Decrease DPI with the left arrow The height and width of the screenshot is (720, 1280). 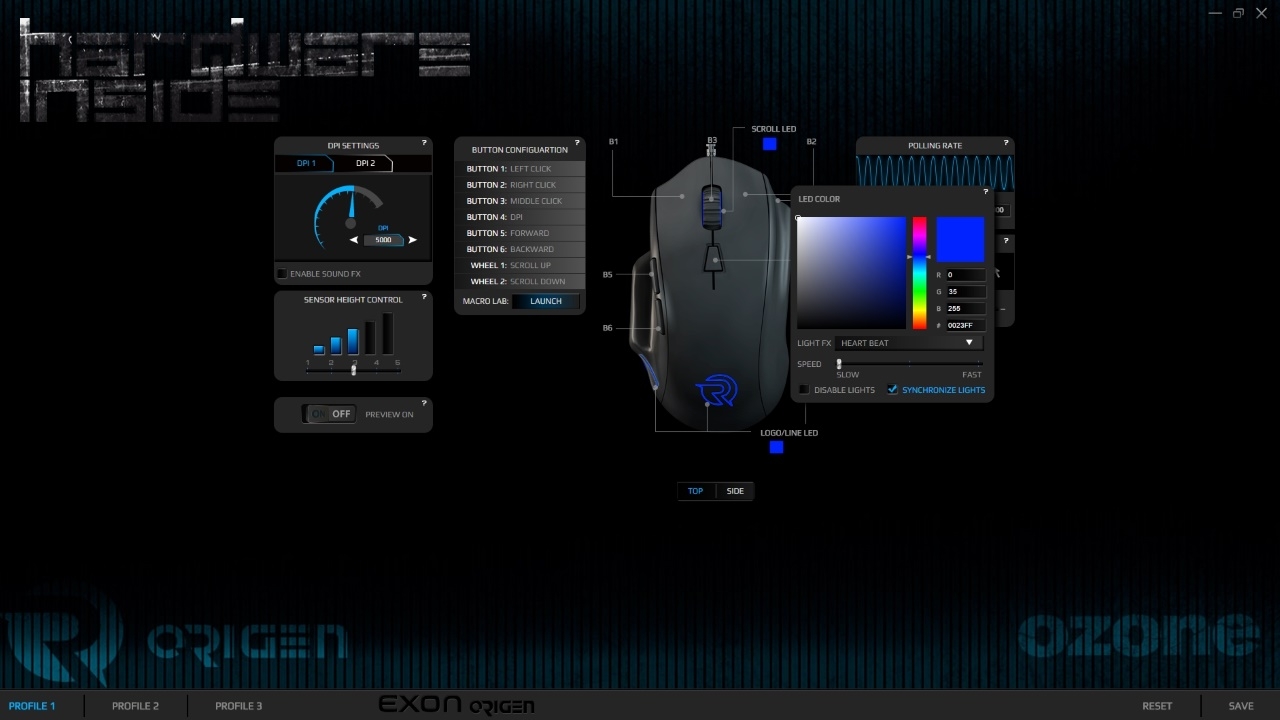pos(354,240)
